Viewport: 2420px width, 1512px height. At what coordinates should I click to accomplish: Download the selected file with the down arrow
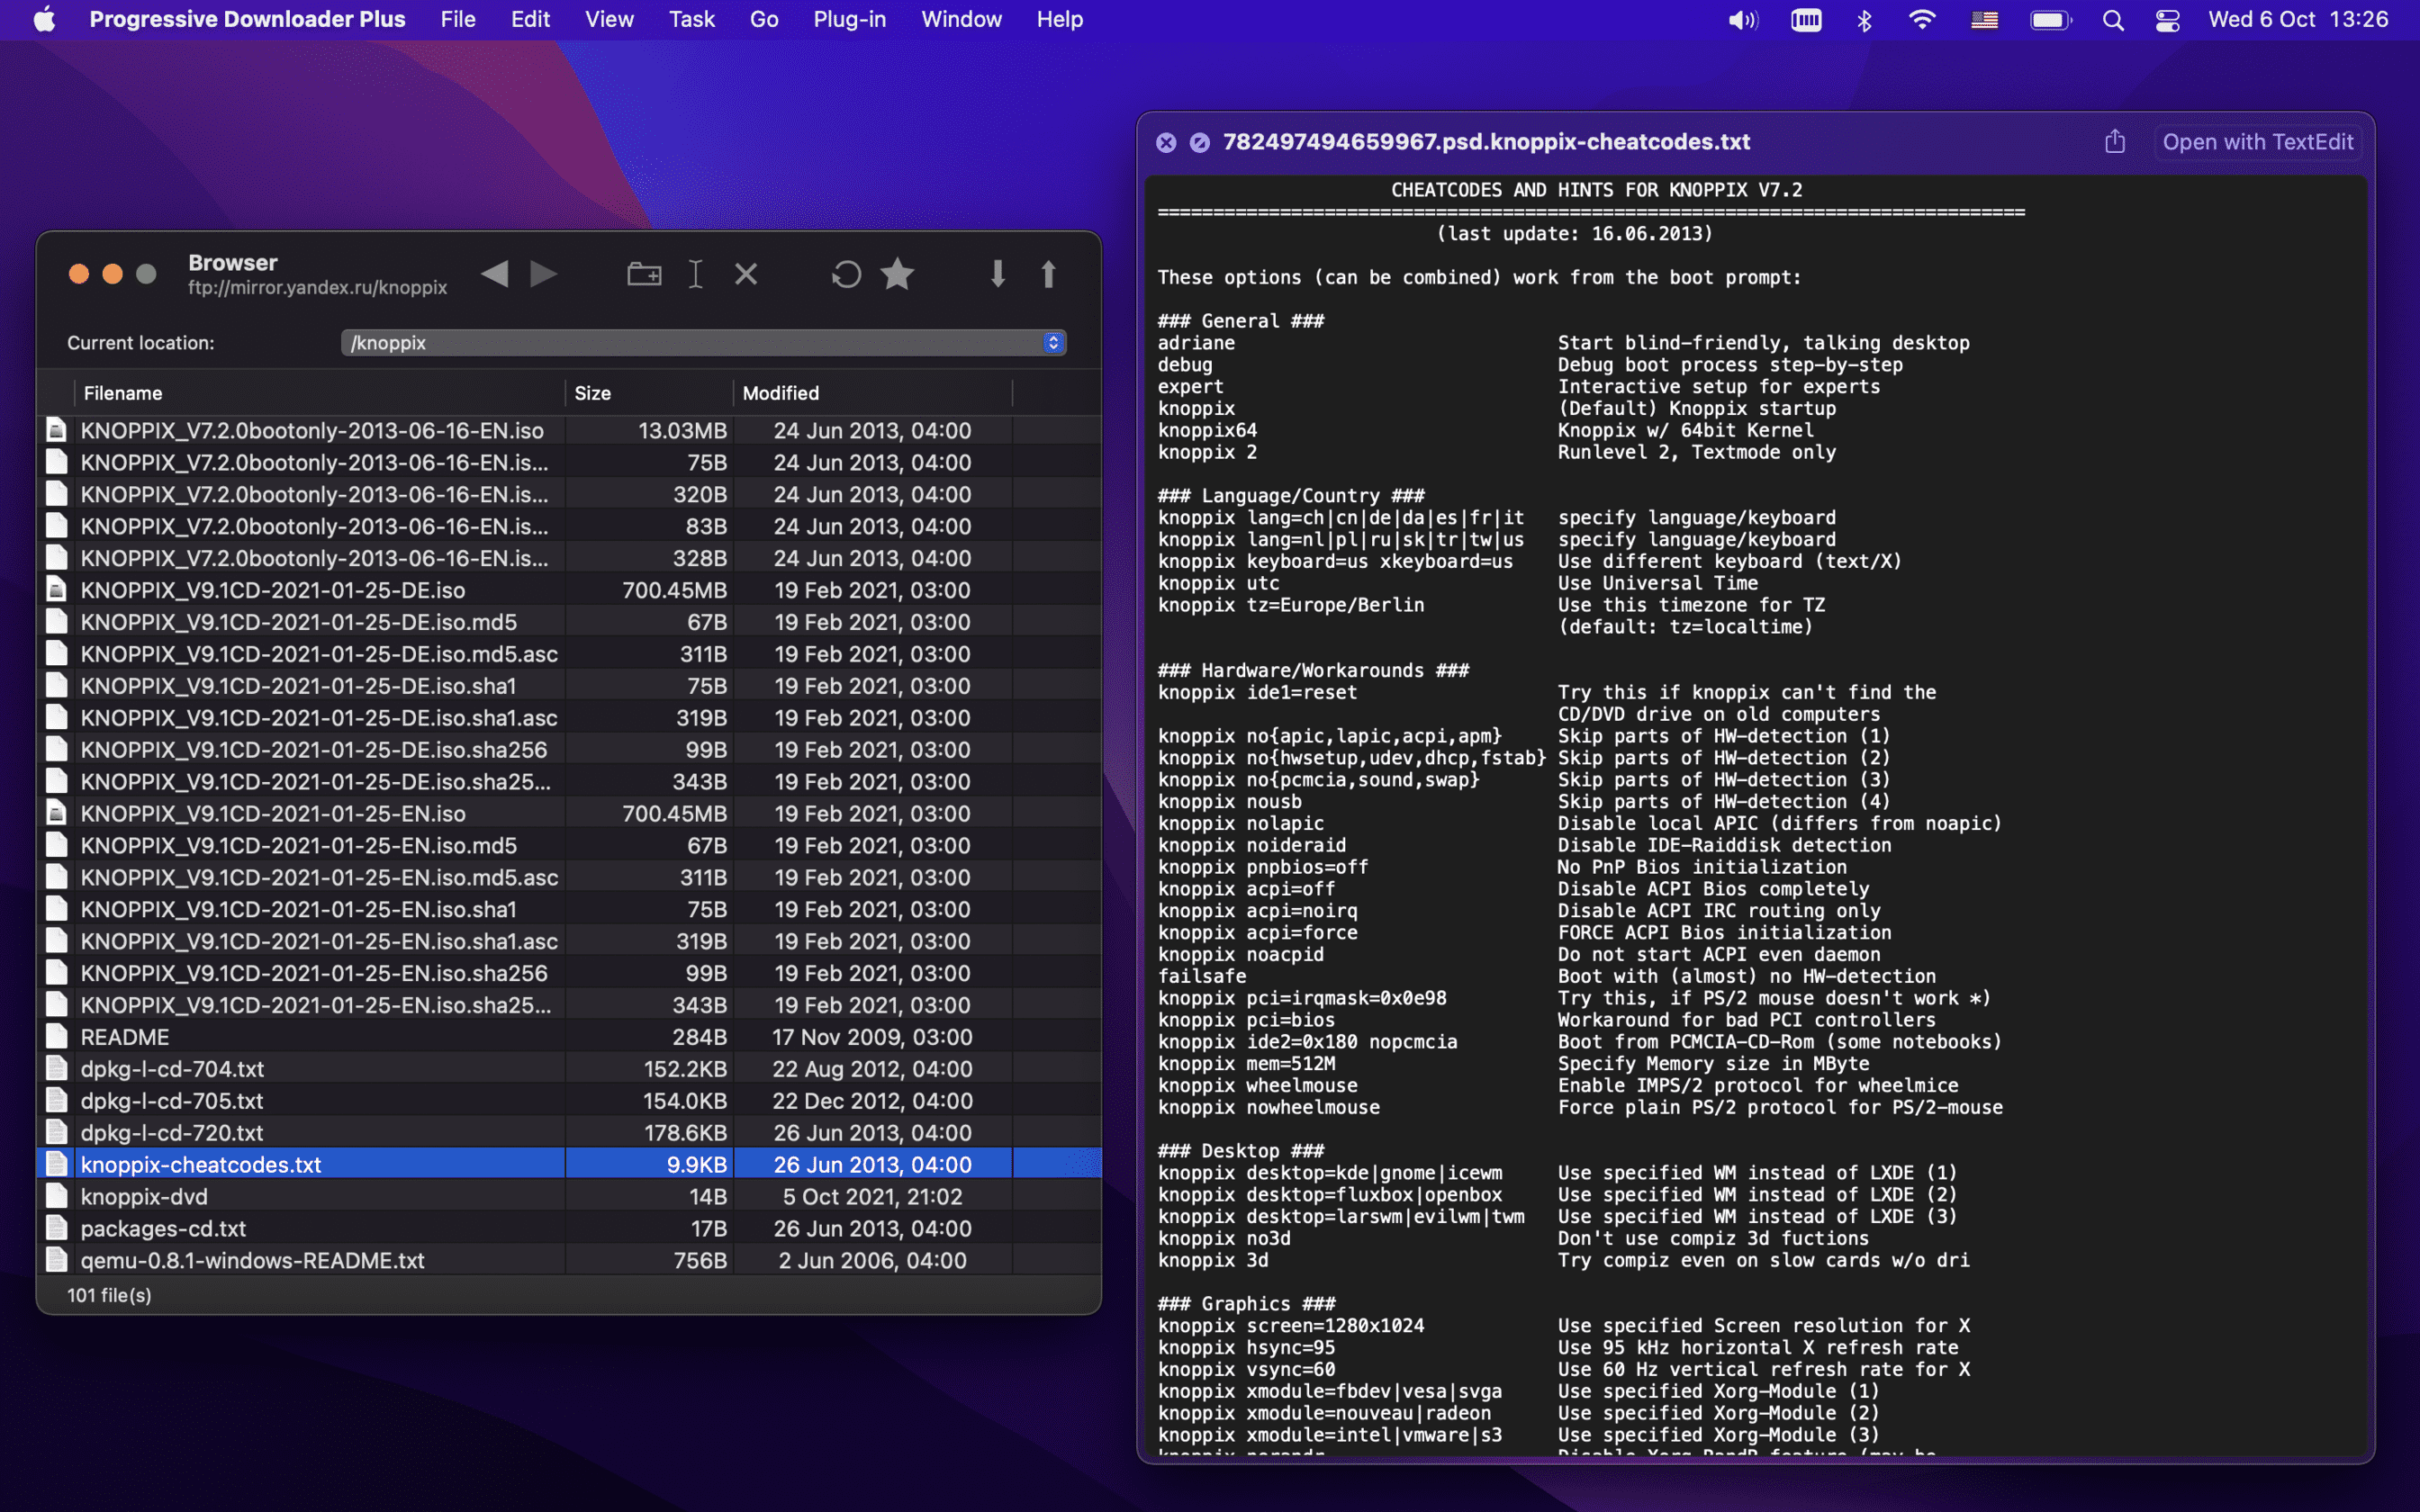[997, 273]
